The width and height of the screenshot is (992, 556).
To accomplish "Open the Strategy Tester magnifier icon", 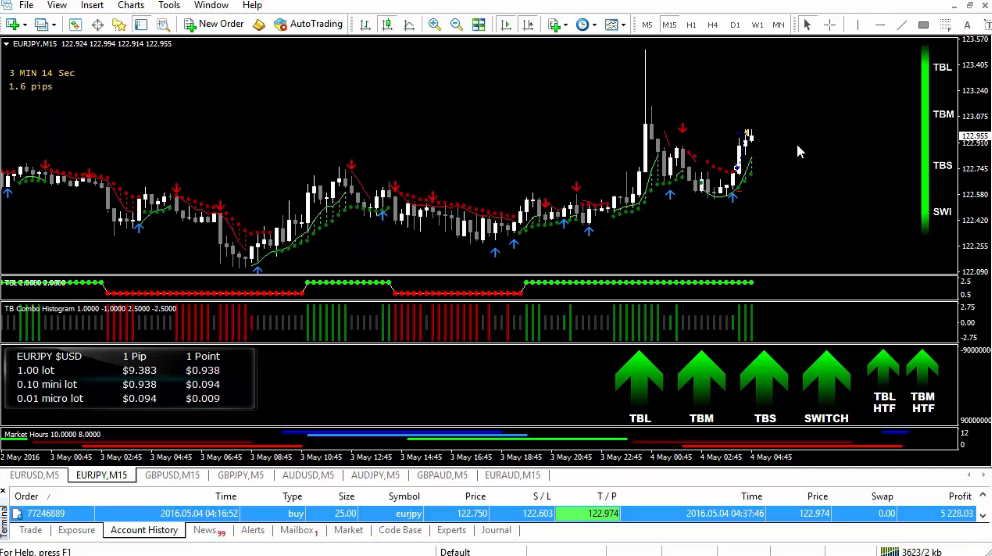I will [x=163, y=25].
